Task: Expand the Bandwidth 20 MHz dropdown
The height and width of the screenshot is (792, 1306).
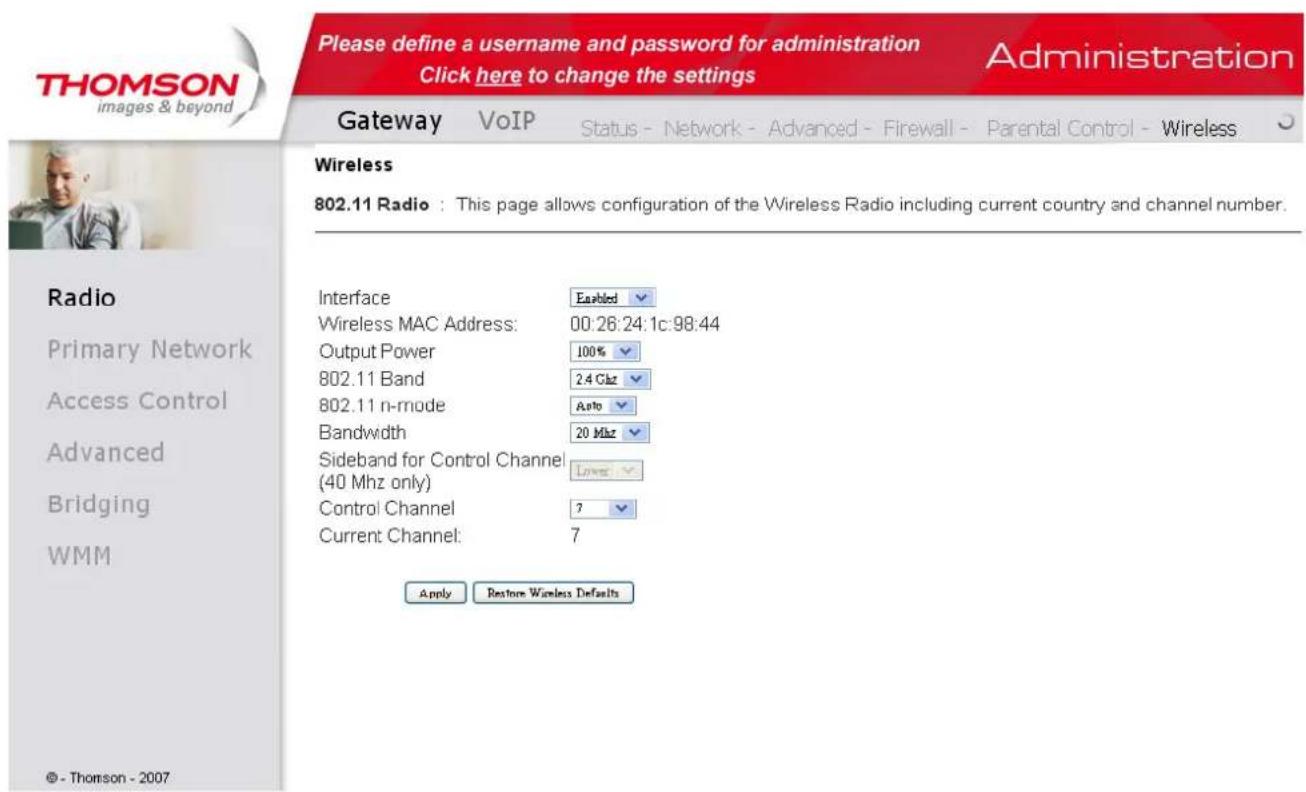Action: click(x=610, y=433)
